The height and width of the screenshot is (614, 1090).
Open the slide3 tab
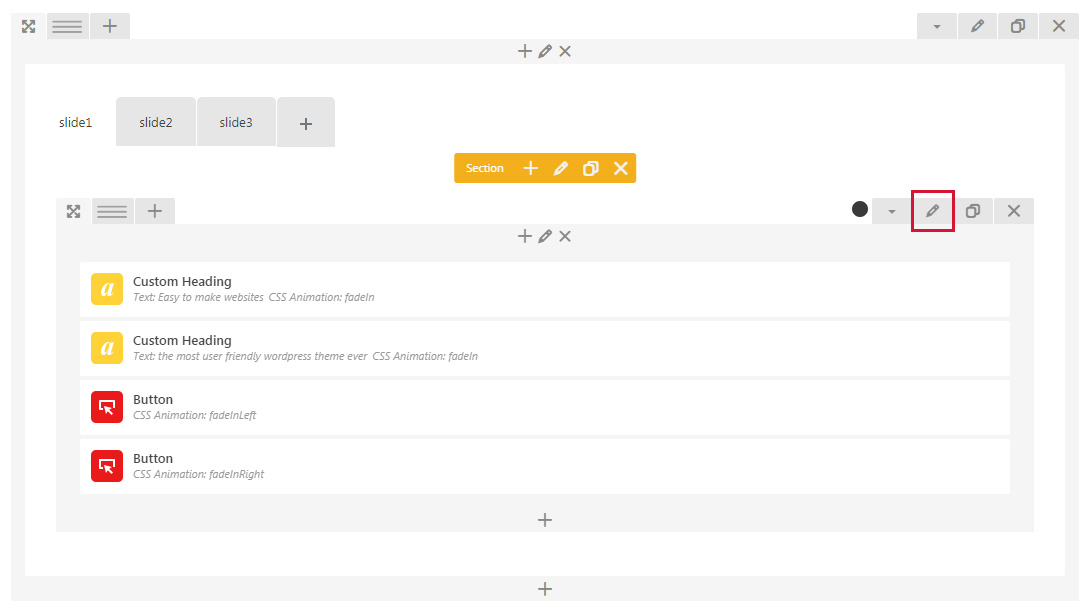[236, 122]
